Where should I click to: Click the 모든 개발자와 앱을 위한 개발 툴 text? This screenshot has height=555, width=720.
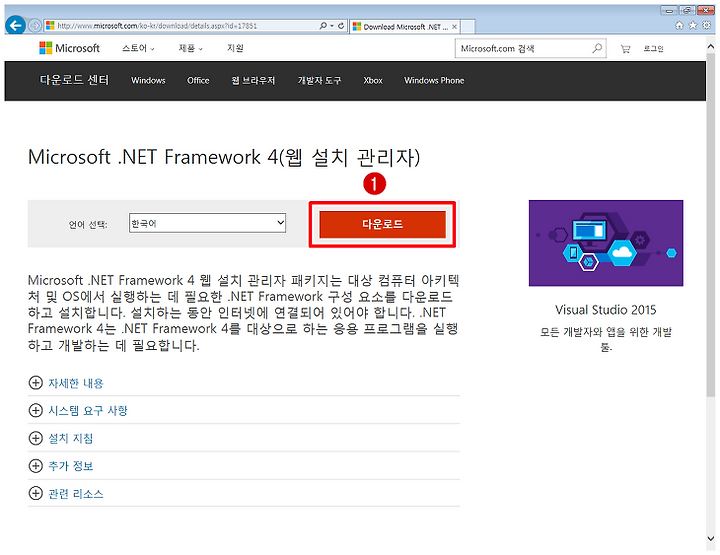pos(606,339)
